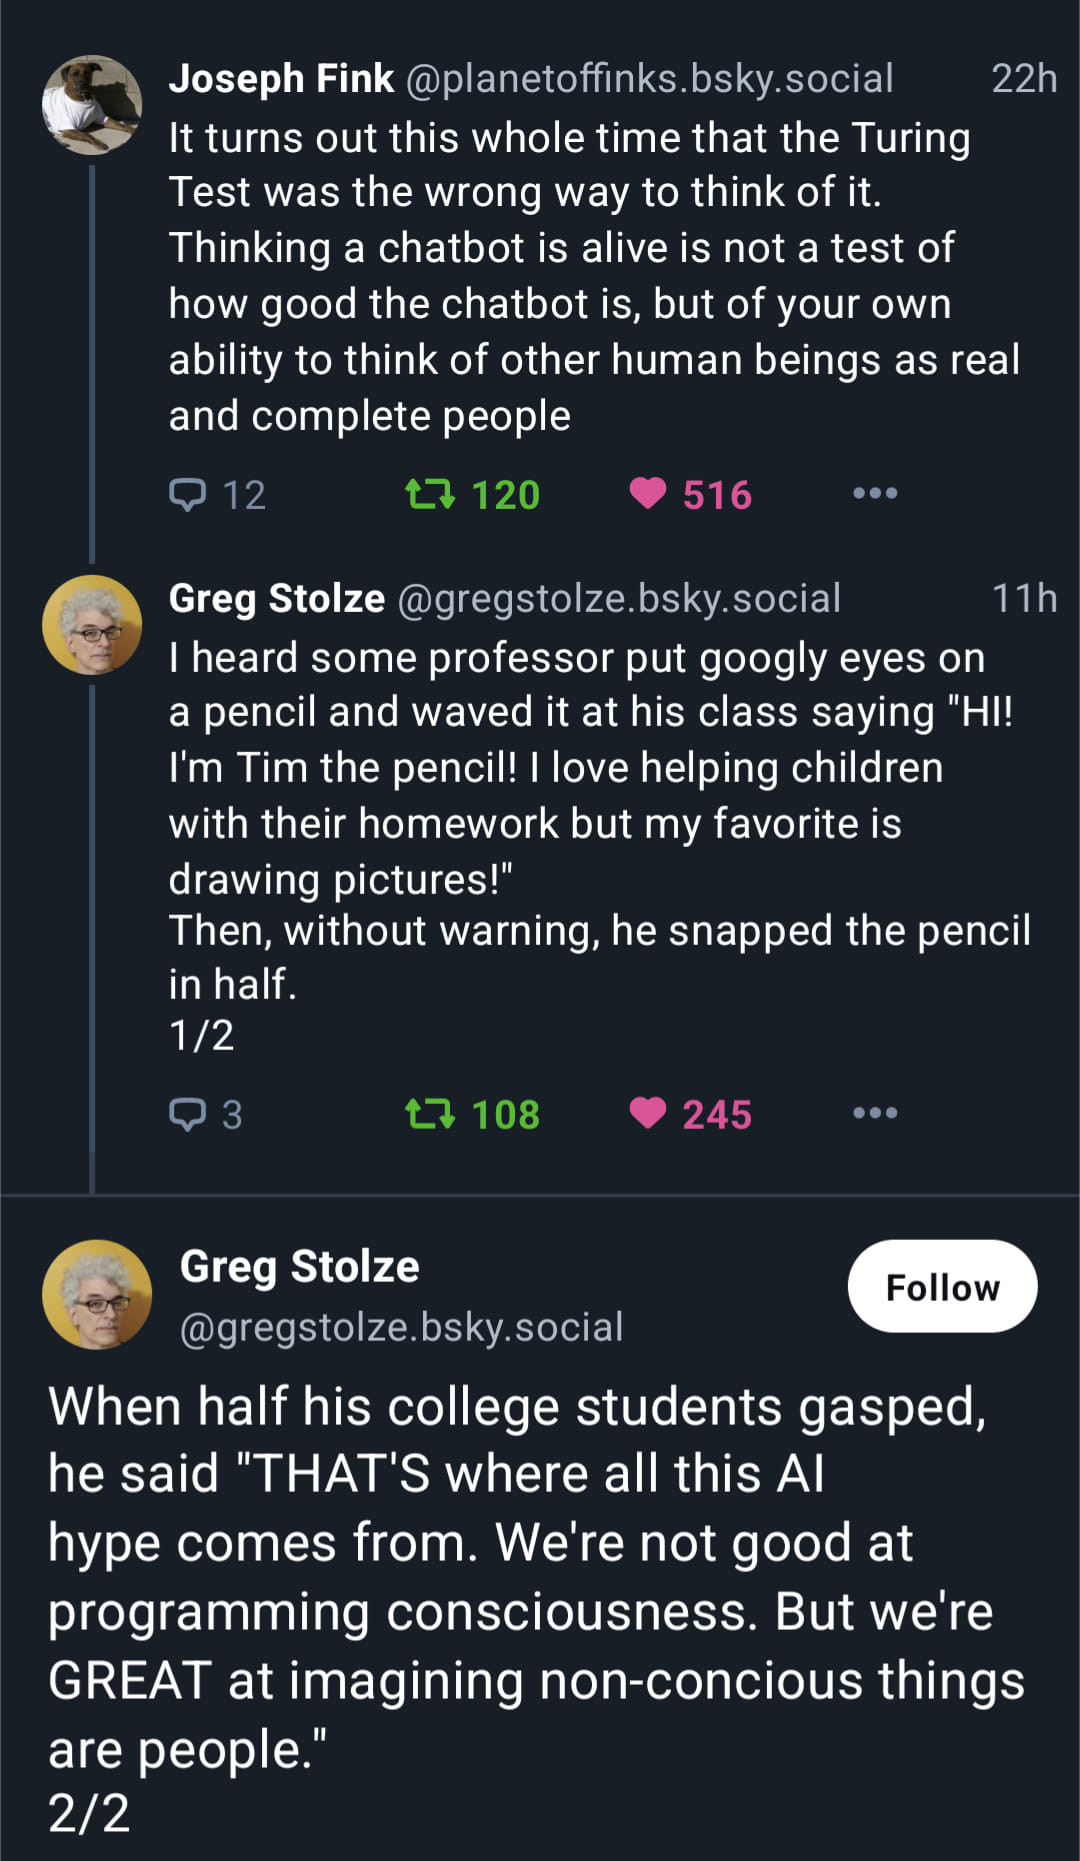Image resolution: width=1080 pixels, height=1861 pixels.
Task: Reply to Greg Stolze's pencil post
Action: (188, 1113)
